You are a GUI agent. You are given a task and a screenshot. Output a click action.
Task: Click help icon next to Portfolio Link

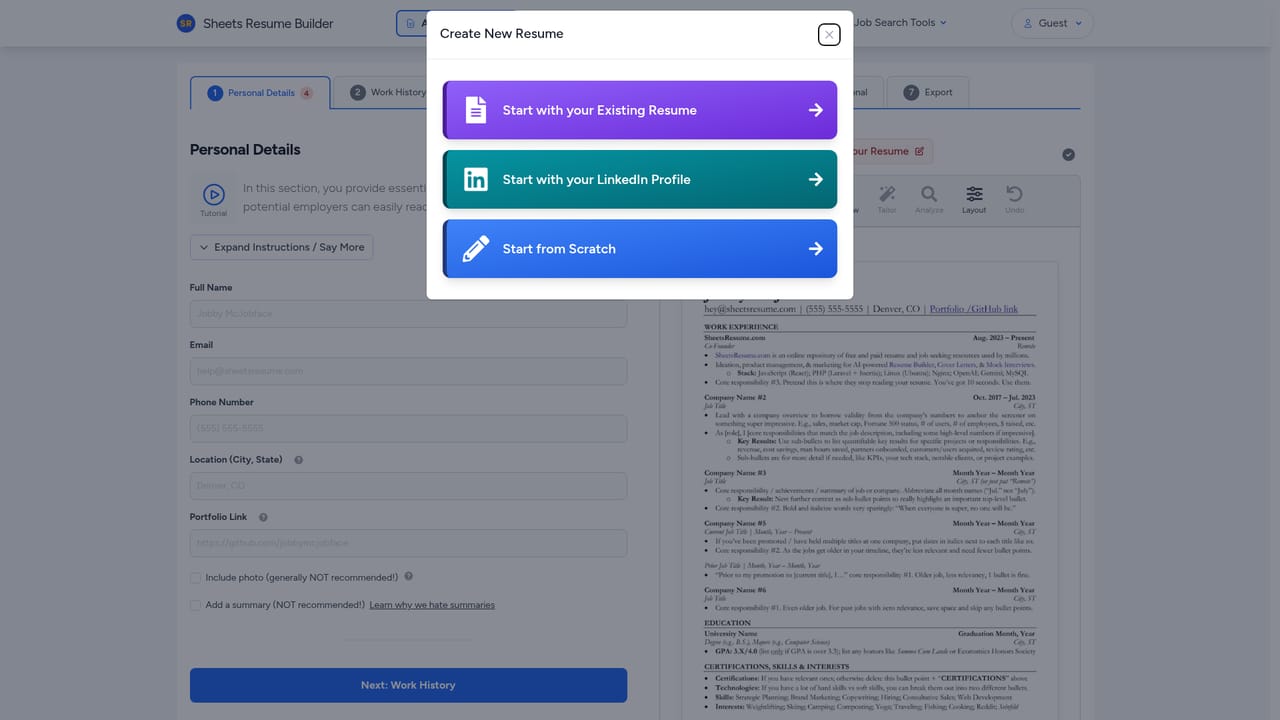[263, 517]
